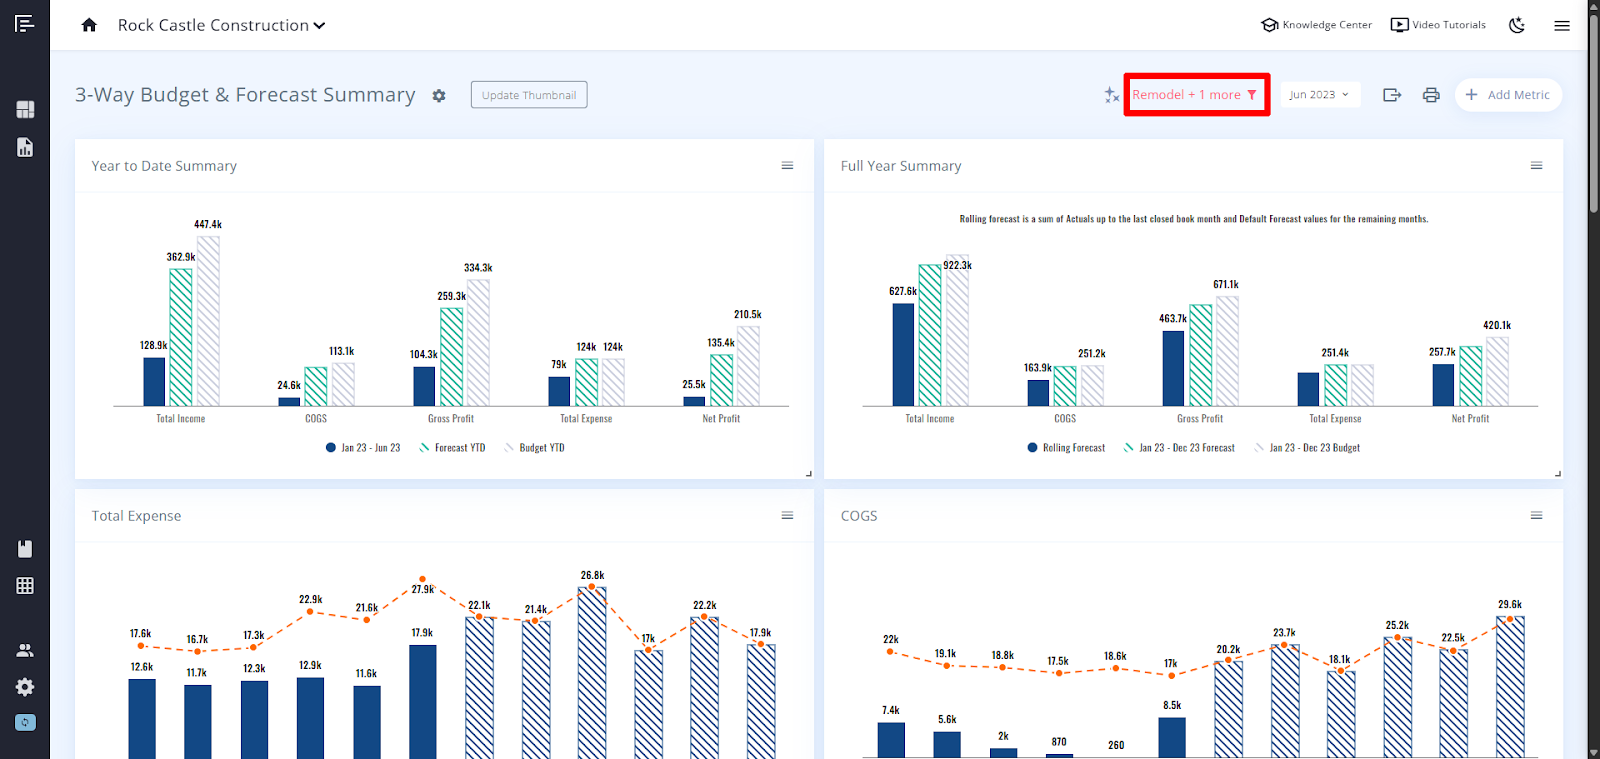Click the 27.9k point on Total Expense line
This screenshot has height=759, width=1600.
point(423,580)
